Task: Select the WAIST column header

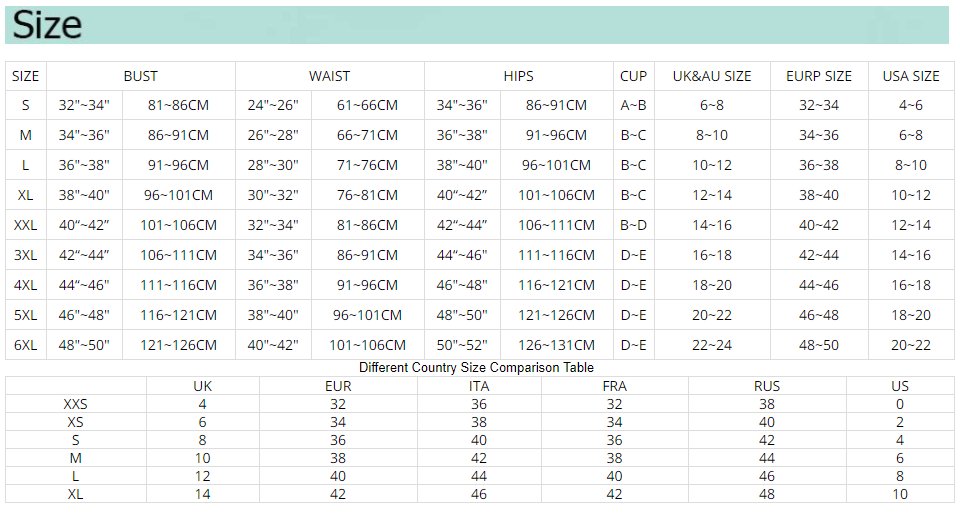Action: [x=329, y=76]
